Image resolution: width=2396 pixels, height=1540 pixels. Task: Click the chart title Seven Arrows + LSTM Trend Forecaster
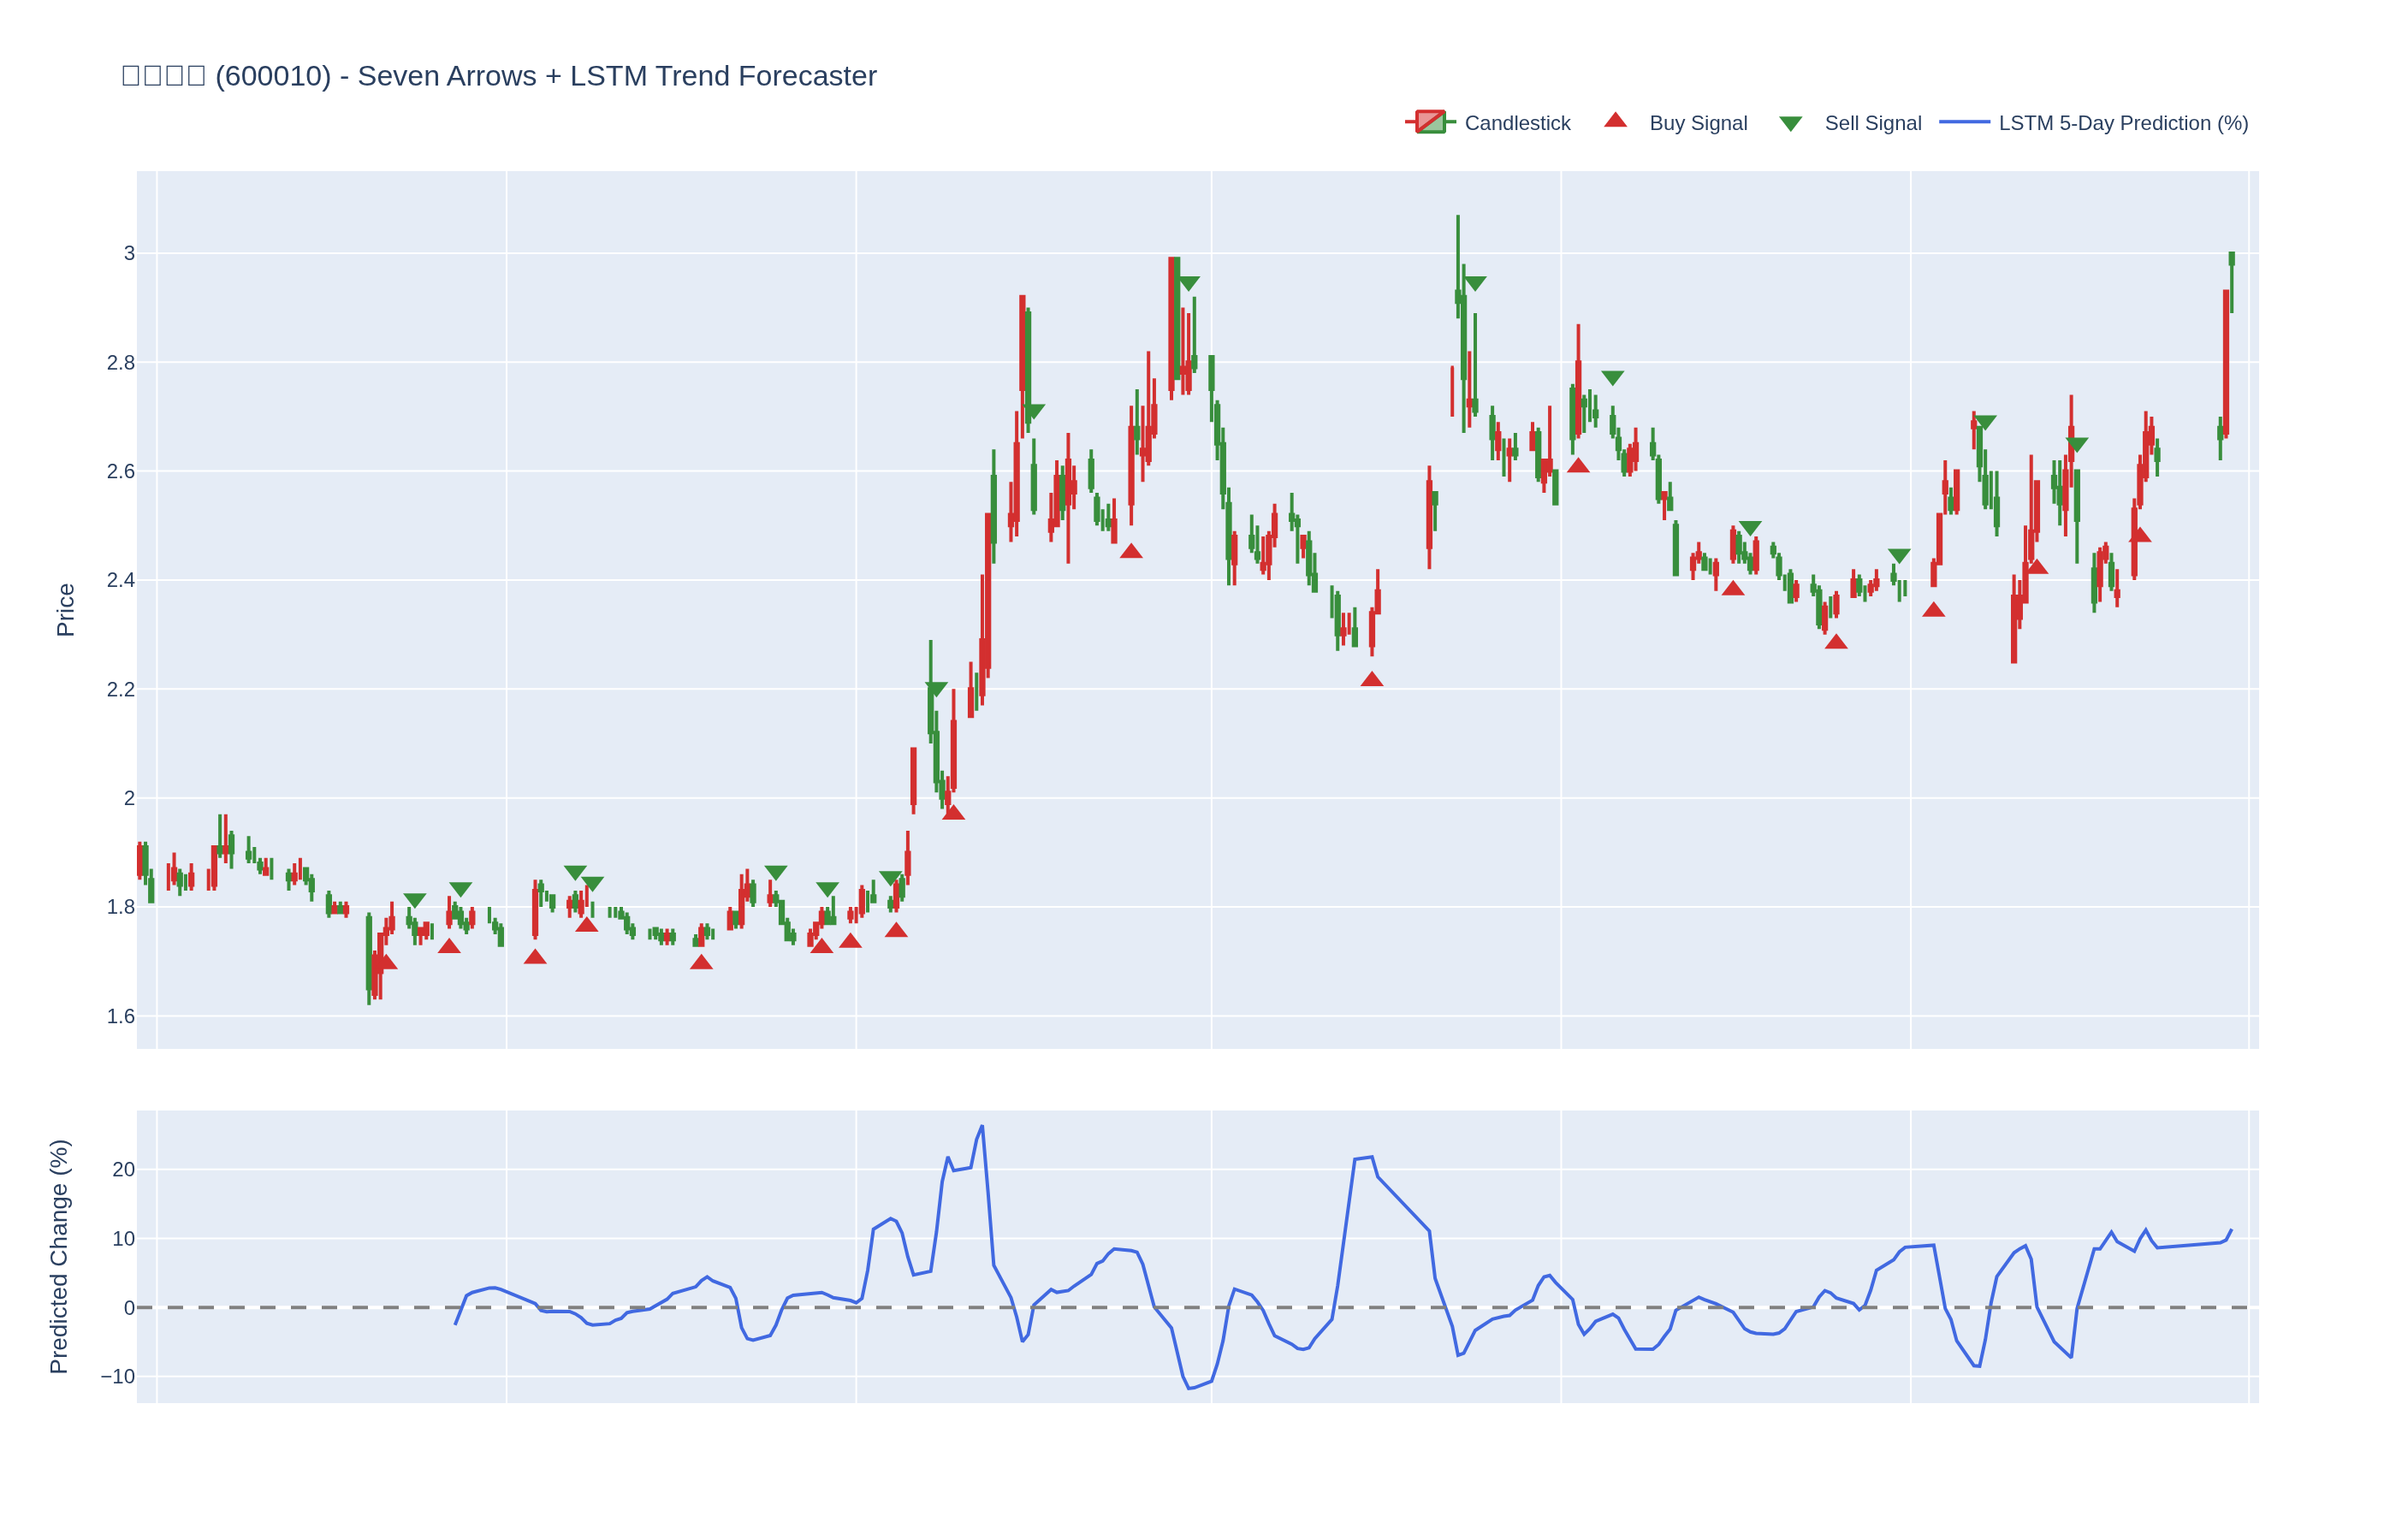pos(616,76)
